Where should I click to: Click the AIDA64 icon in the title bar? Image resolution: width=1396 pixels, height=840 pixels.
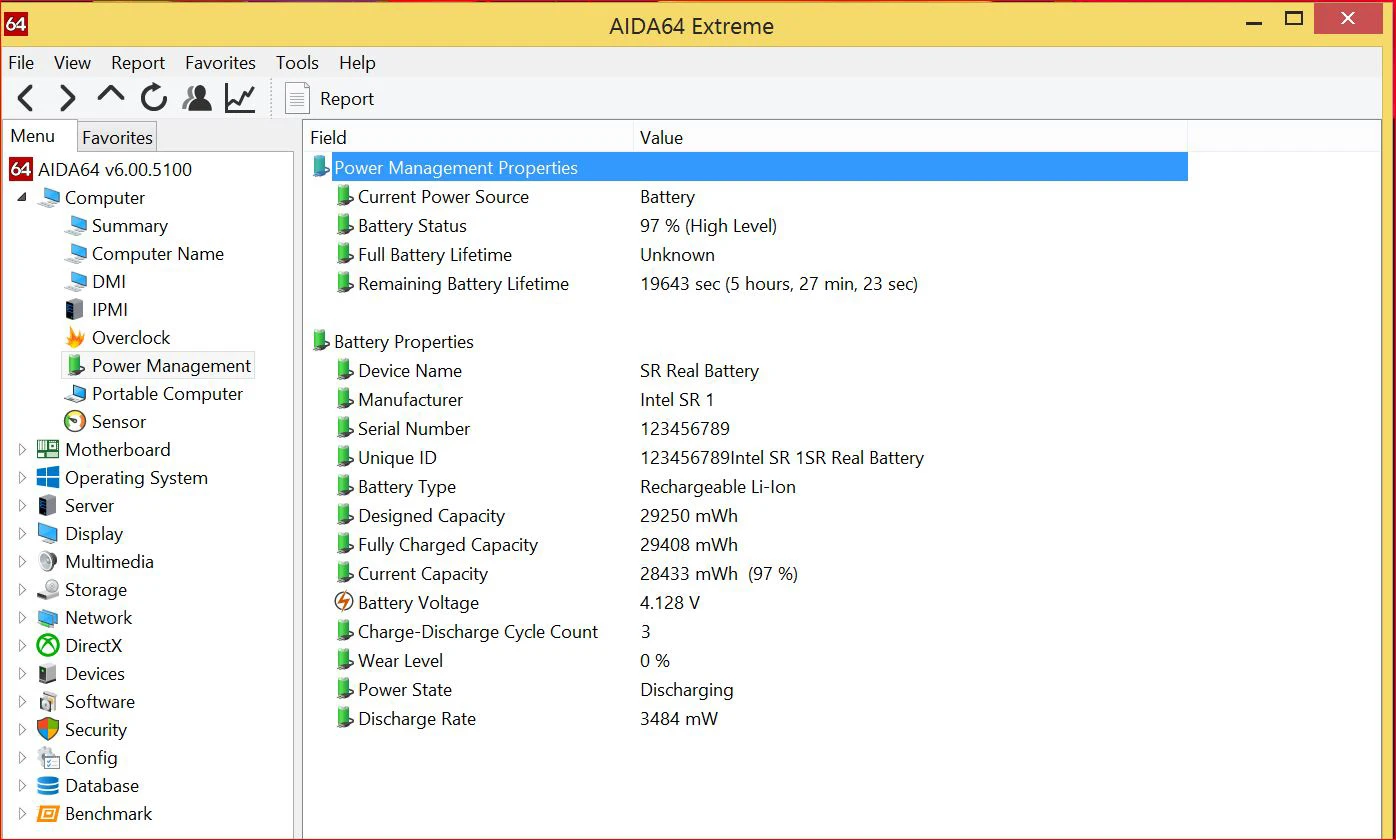tap(16, 24)
